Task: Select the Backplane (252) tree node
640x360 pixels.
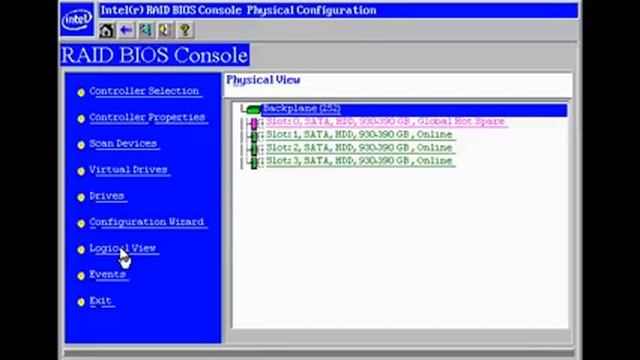Action: point(414,109)
